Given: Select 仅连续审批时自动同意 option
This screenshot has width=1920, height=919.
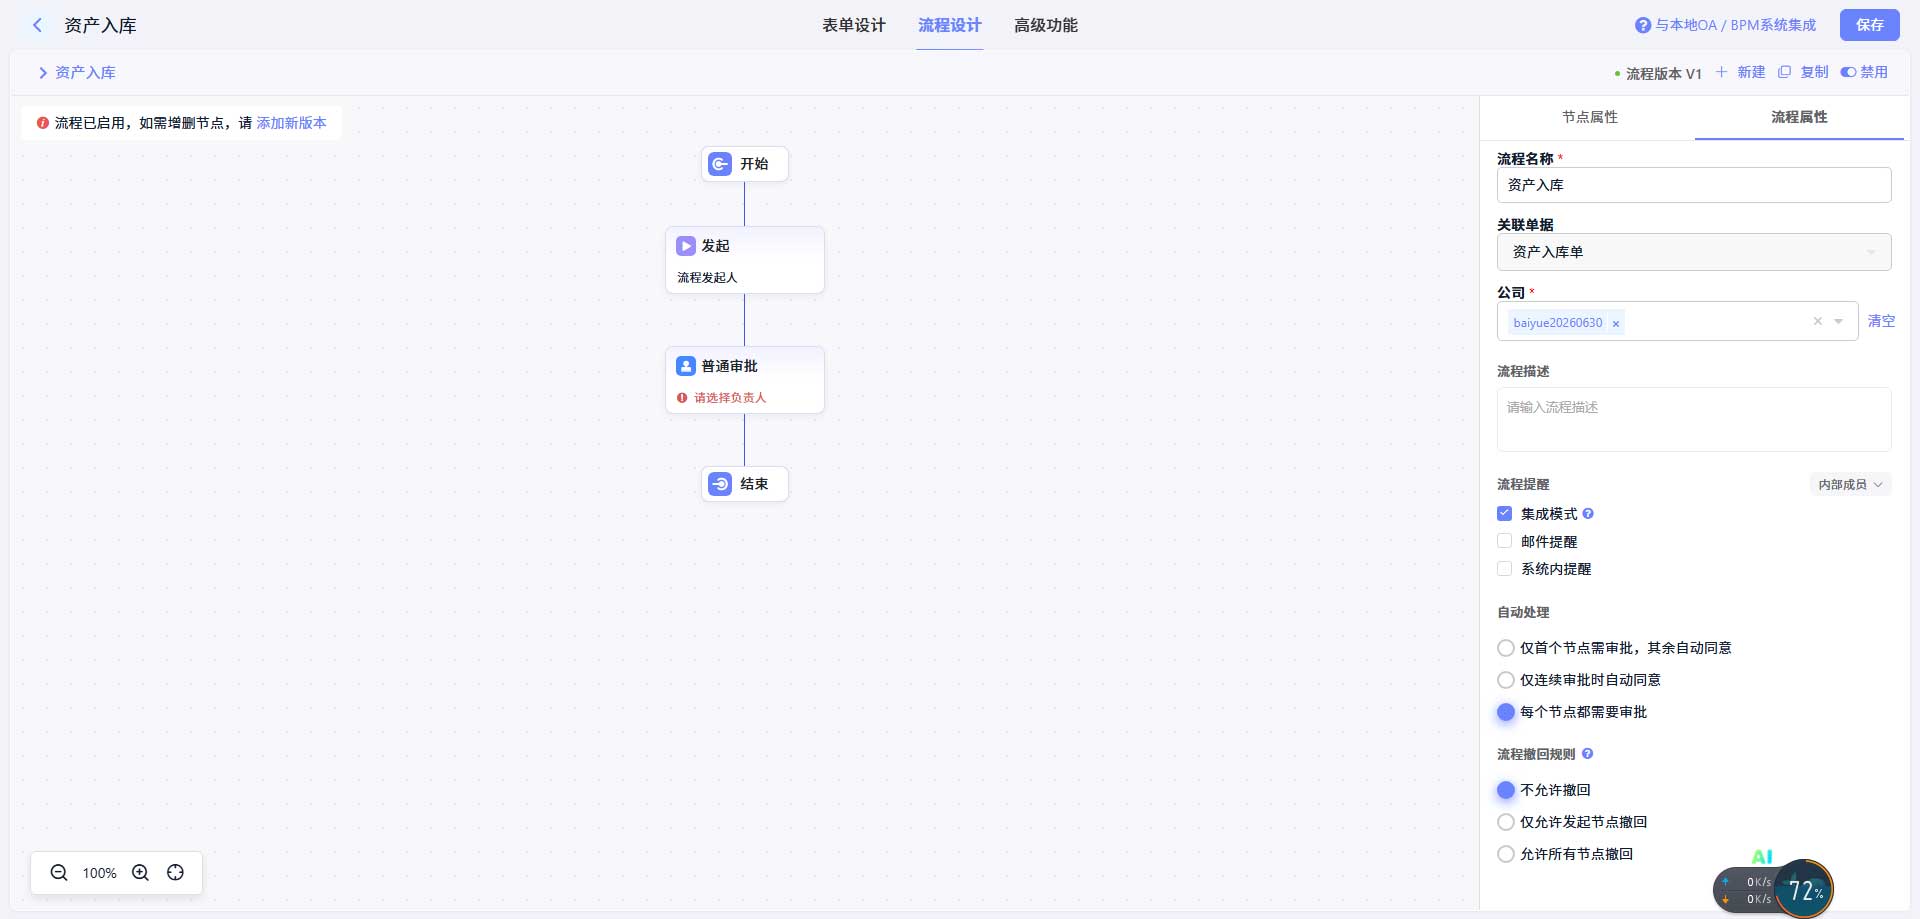Looking at the screenshot, I should pos(1506,680).
